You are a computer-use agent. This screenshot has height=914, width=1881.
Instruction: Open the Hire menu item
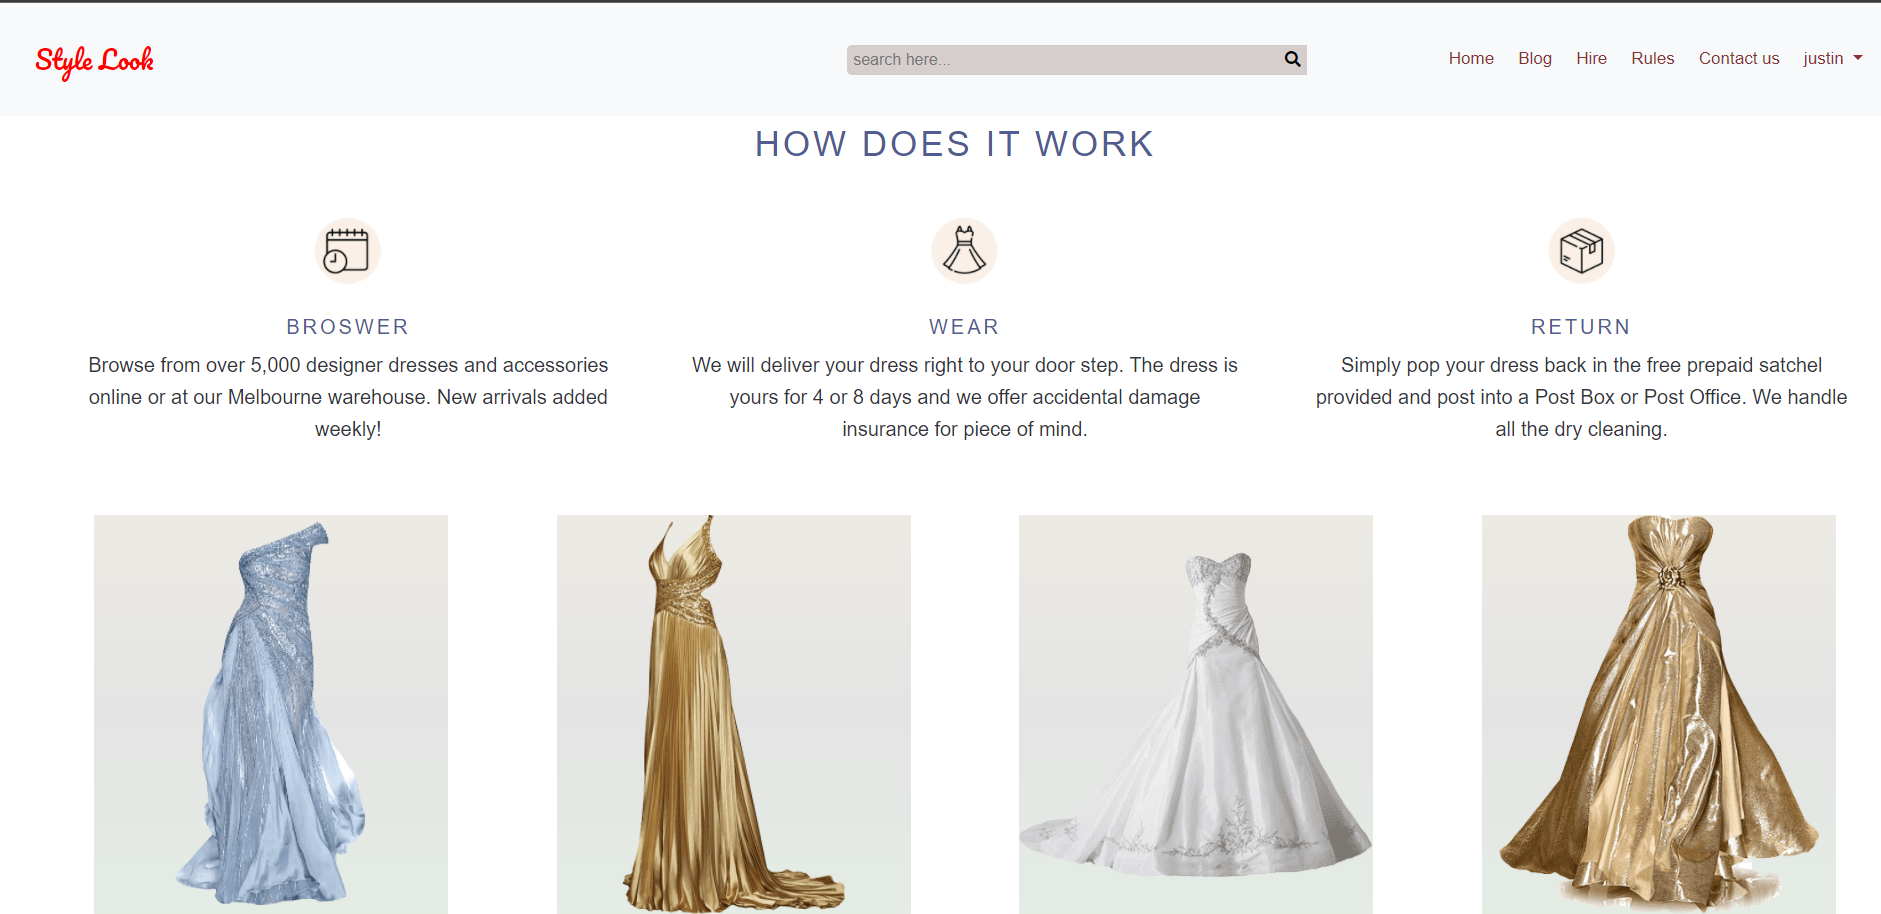pos(1591,58)
